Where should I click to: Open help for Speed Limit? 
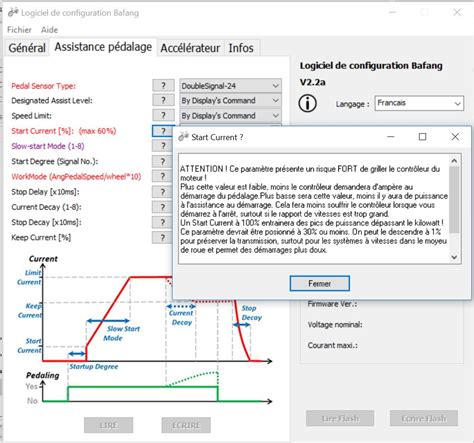[x=163, y=115]
